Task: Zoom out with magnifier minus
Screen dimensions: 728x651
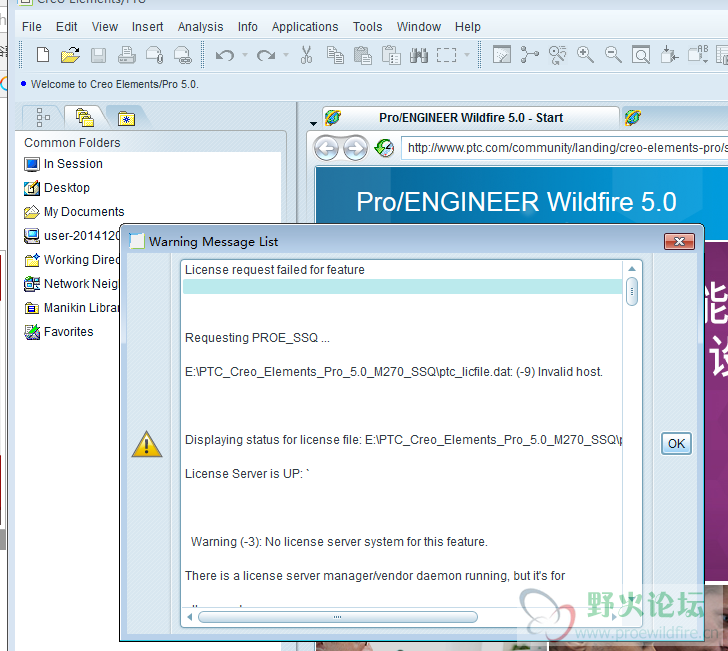Action: coord(613,55)
